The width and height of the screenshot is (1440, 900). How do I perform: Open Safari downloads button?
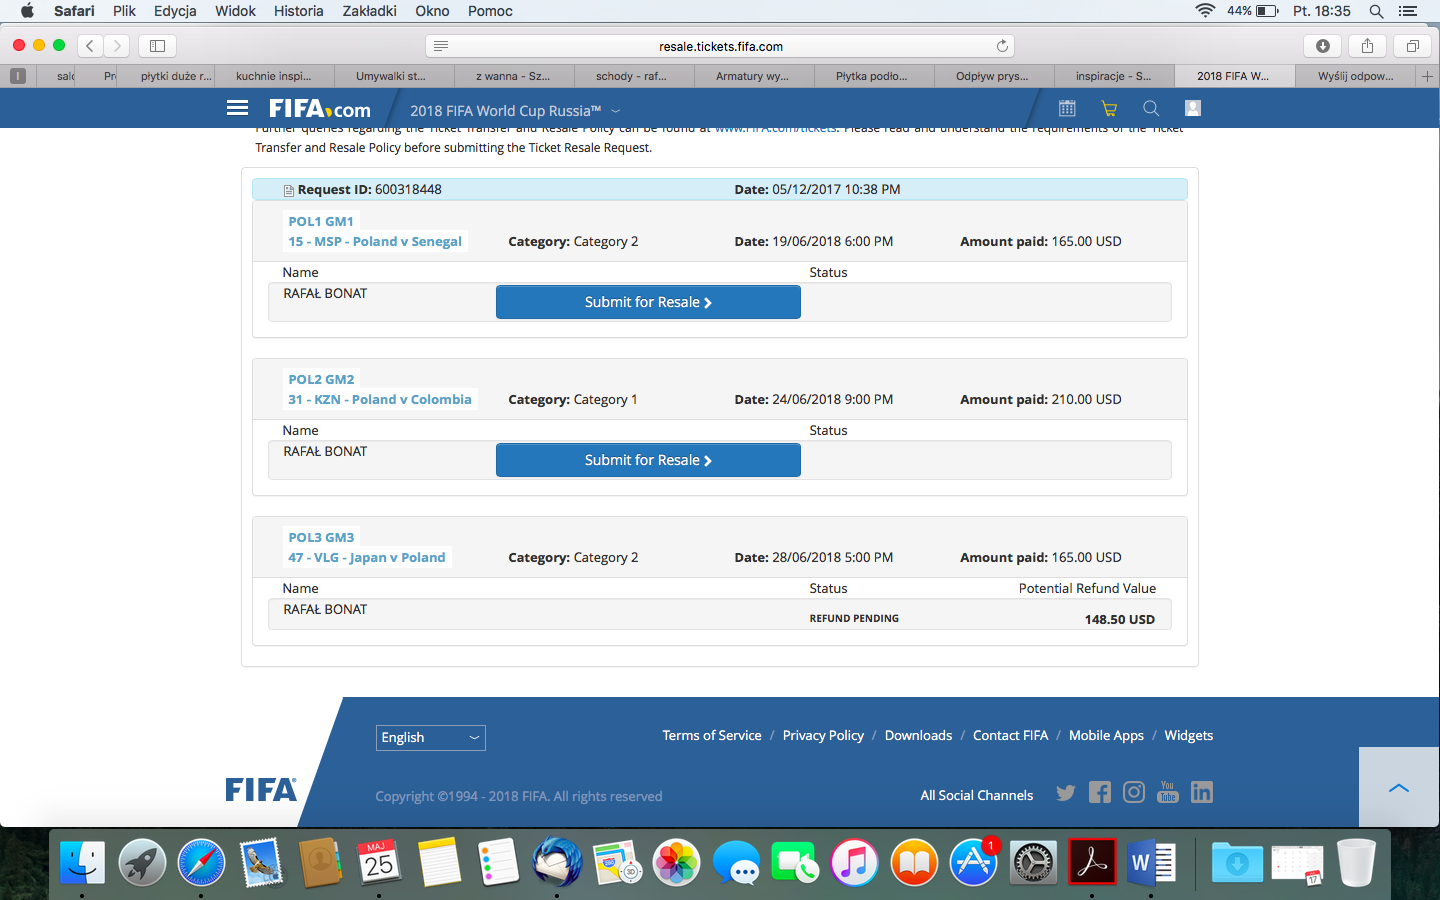(1323, 46)
